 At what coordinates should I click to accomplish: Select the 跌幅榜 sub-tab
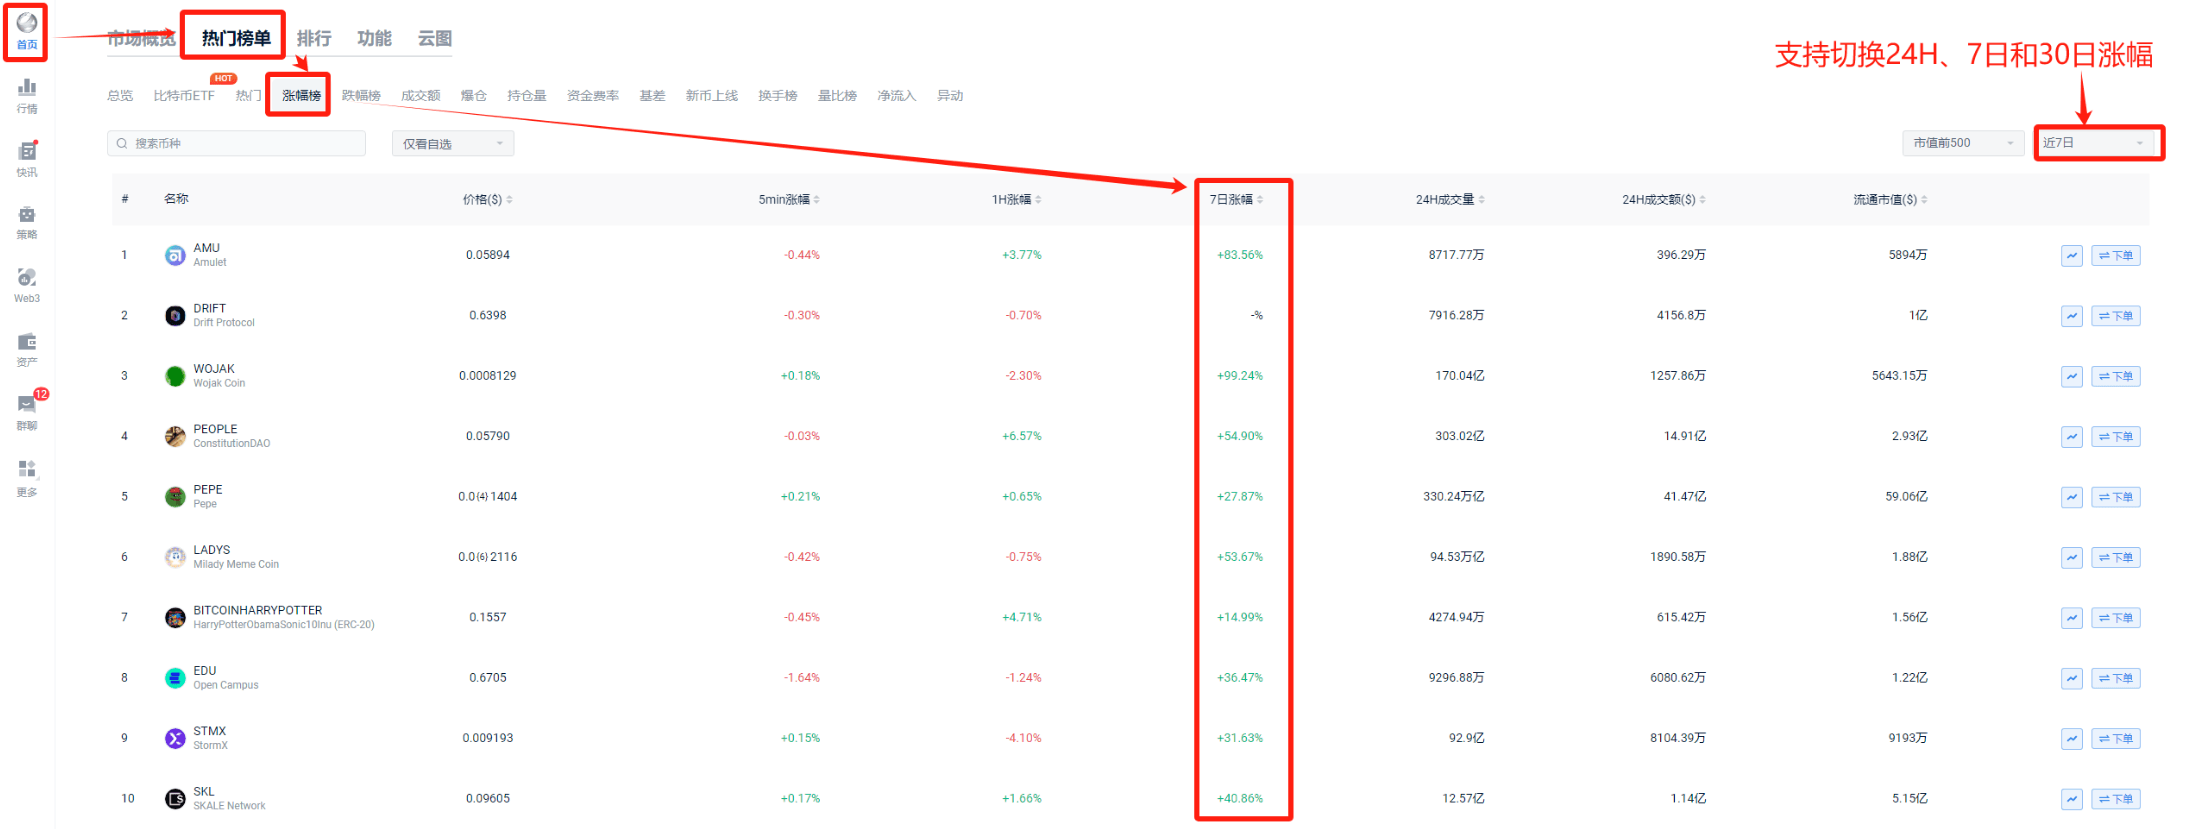[361, 96]
